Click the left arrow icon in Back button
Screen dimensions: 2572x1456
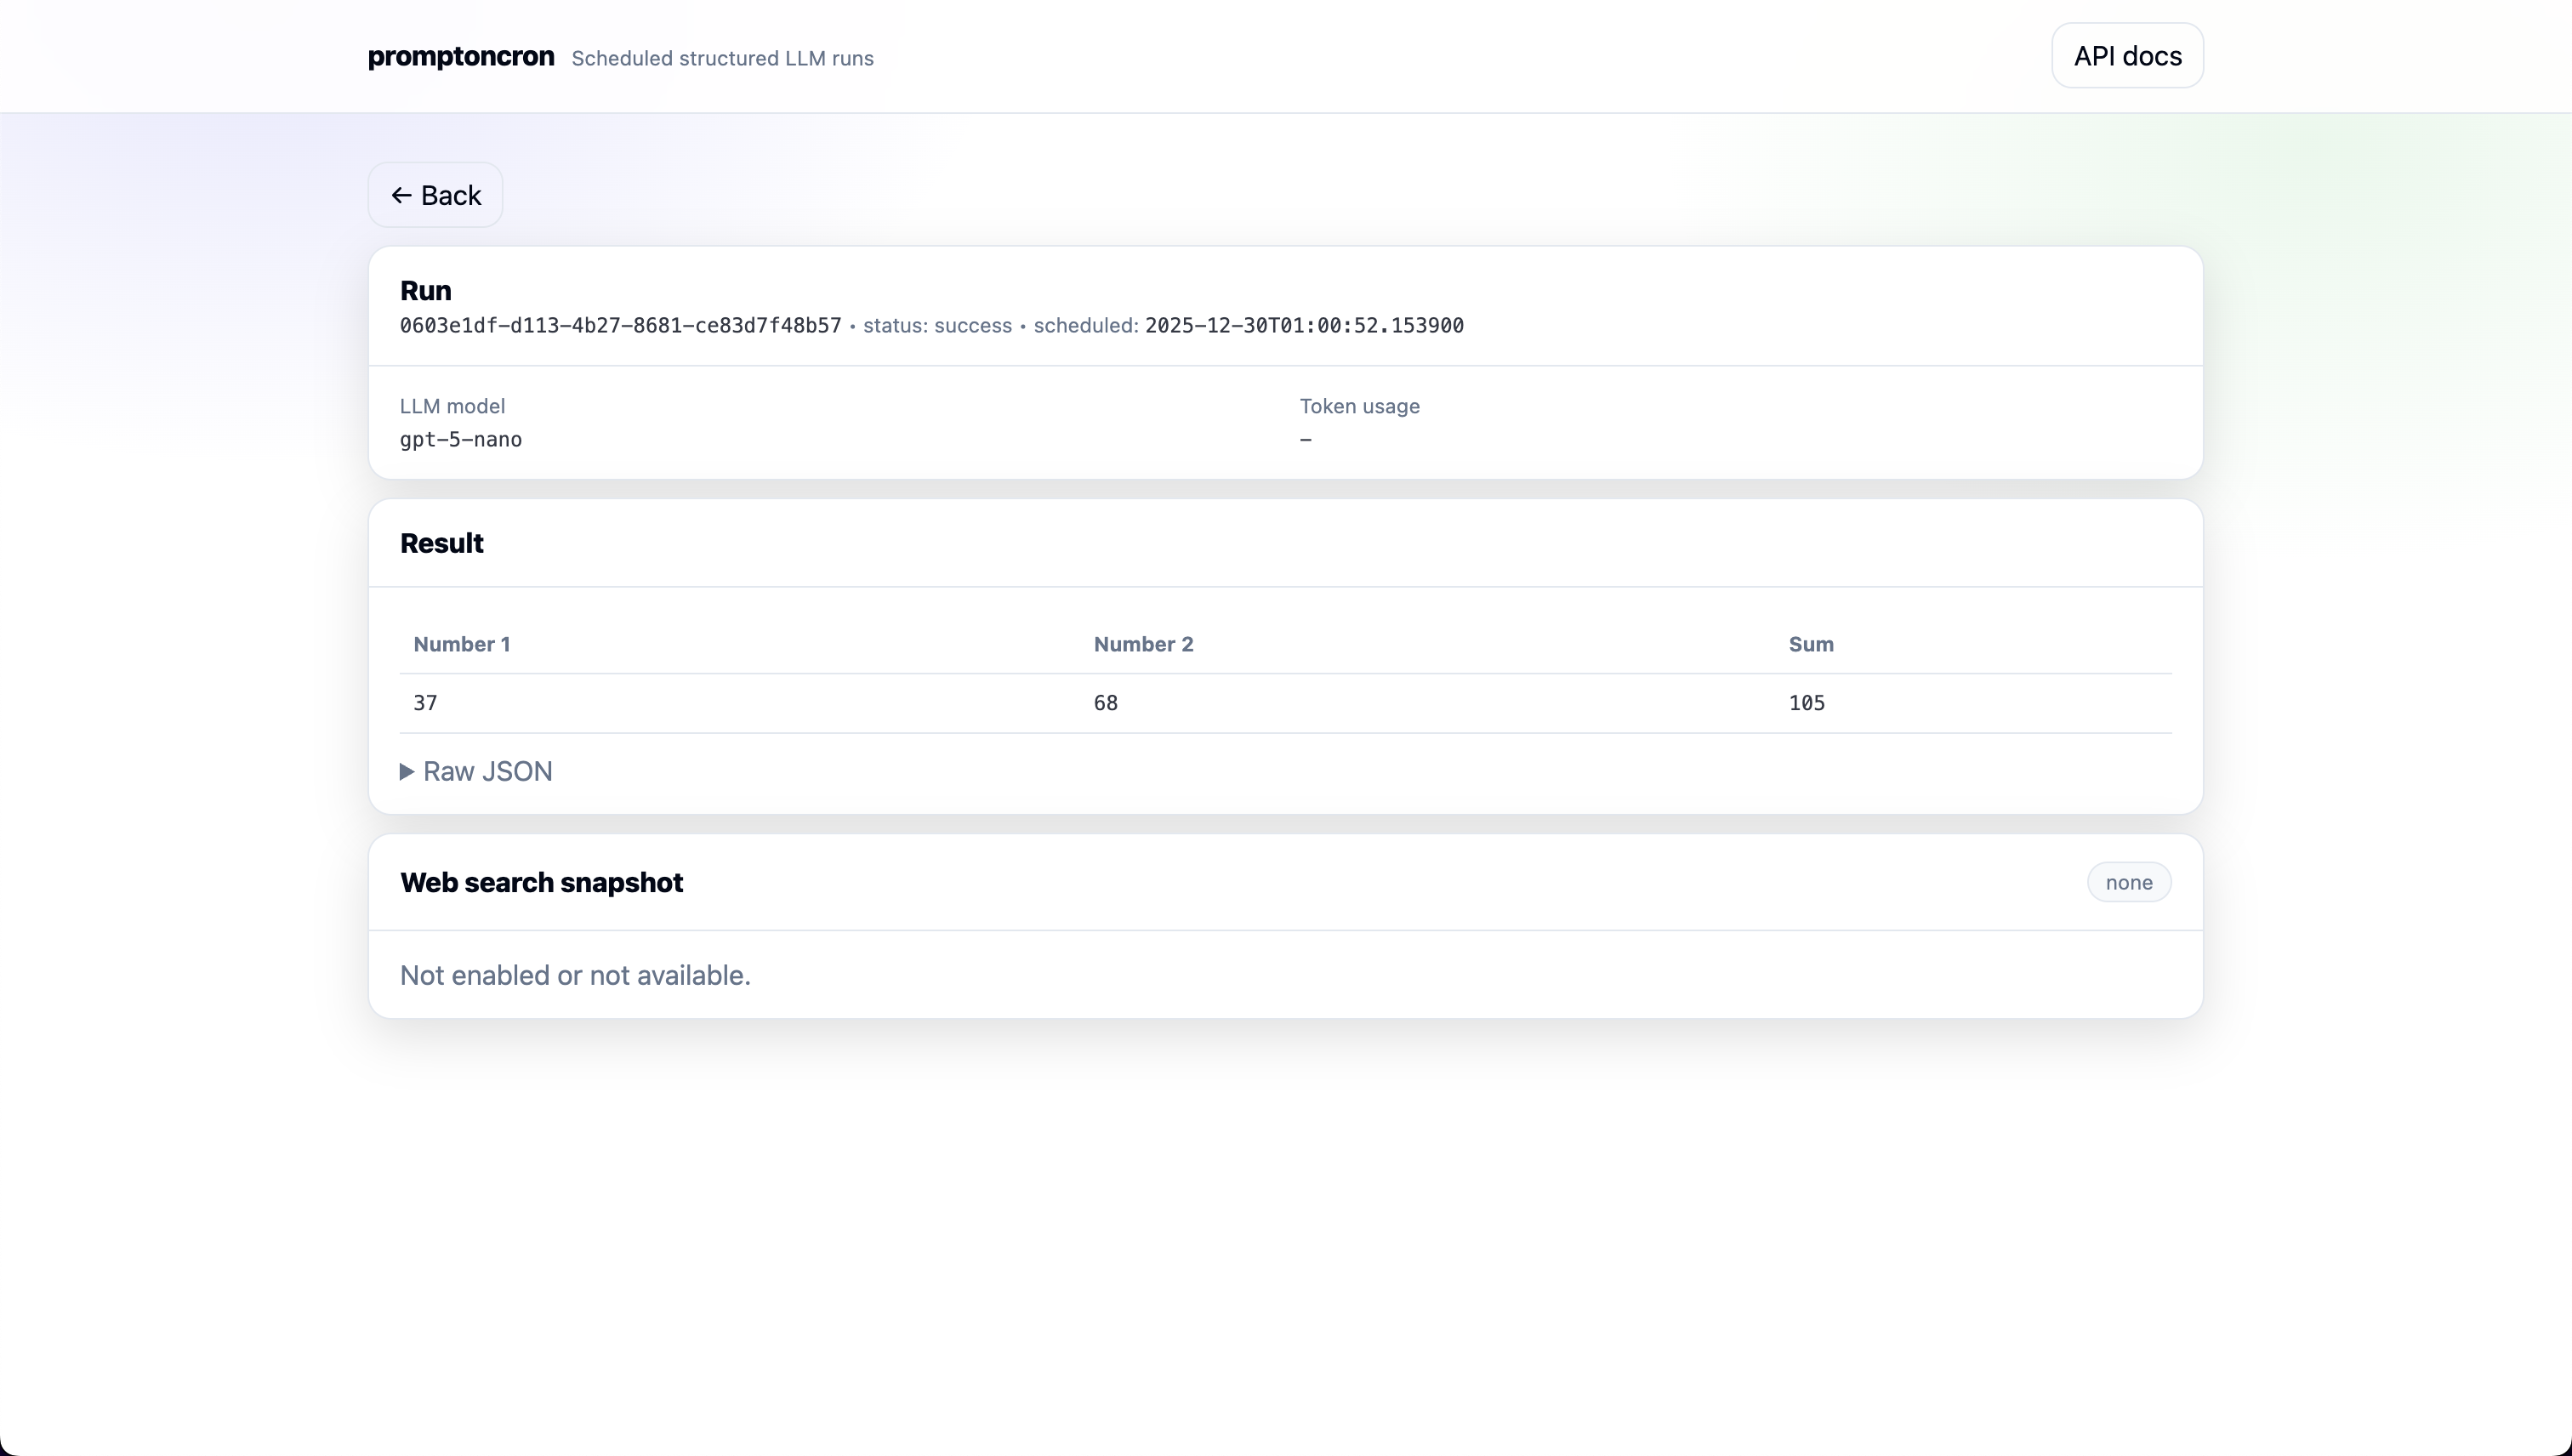pyautogui.click(x=402, y=195)
